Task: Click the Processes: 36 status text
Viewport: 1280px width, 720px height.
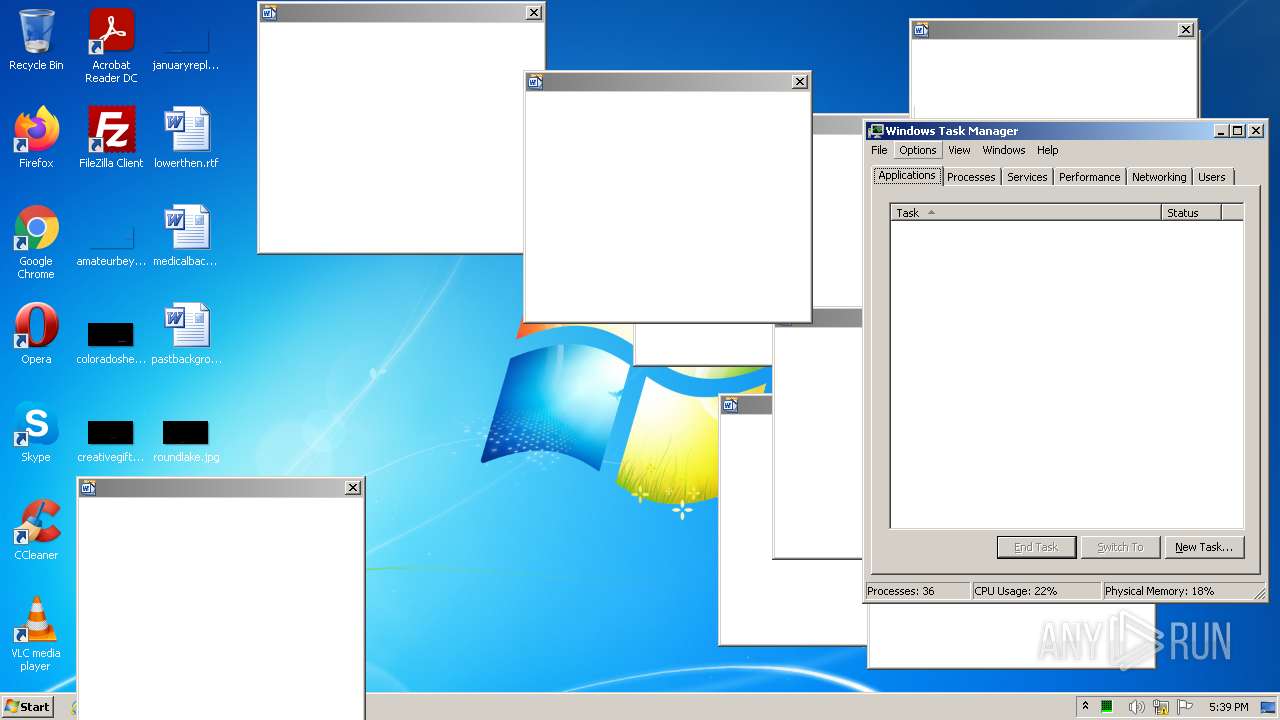Action: tap(901, 591)
